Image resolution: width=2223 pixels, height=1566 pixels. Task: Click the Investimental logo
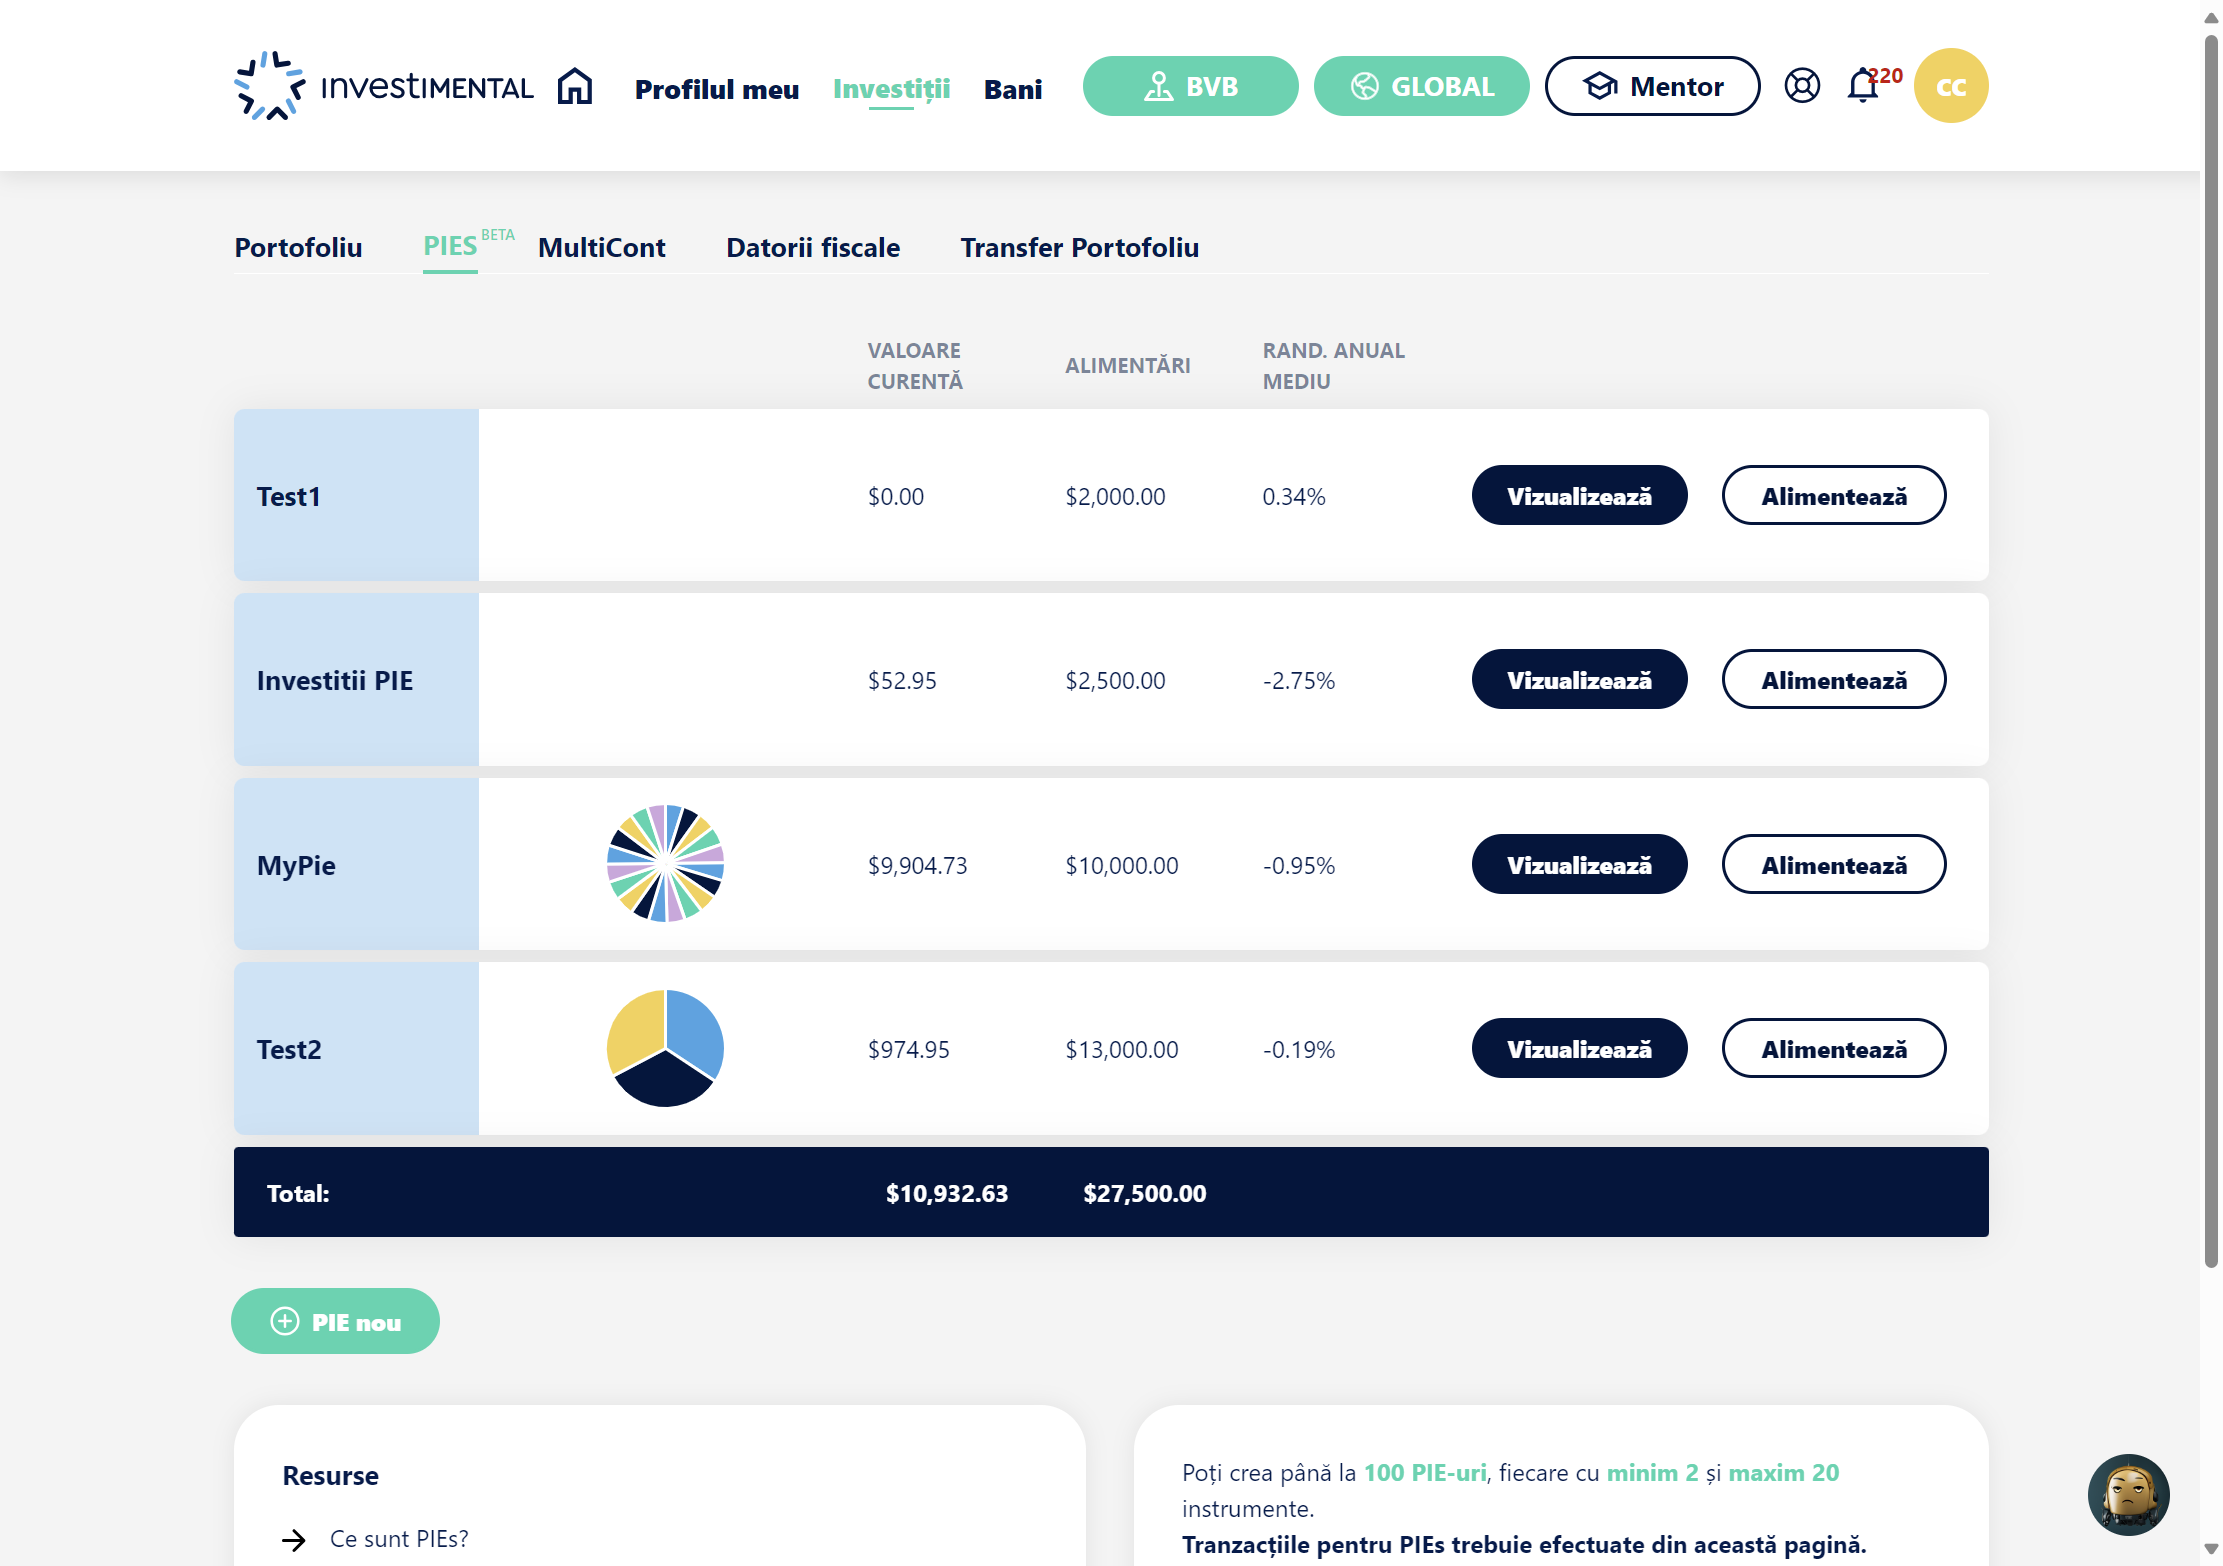pos(384,86)
